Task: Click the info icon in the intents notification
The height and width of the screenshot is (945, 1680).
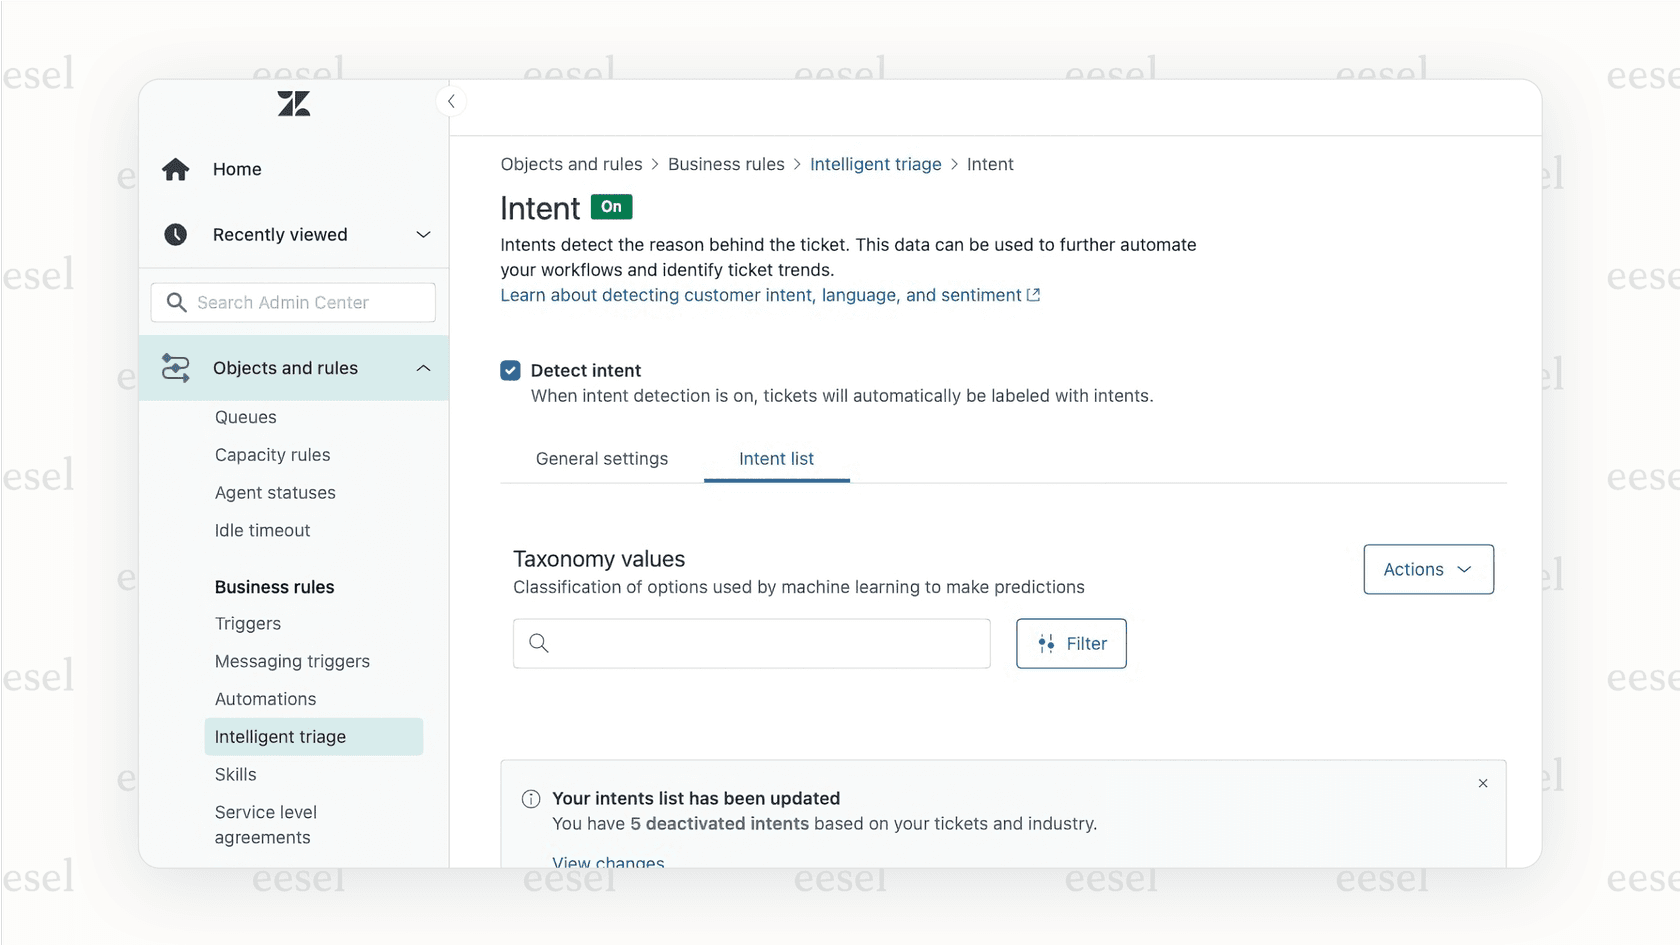Action: click(x=530, y=798)
